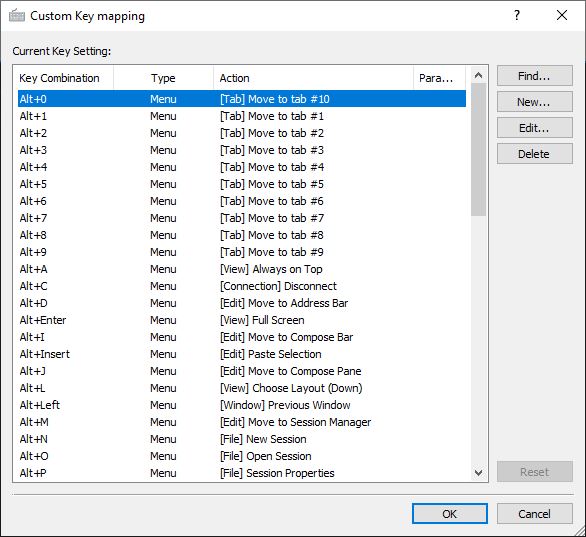Click the keyboard icon in title bar
The image size is (586, 537).
(17, 16)
